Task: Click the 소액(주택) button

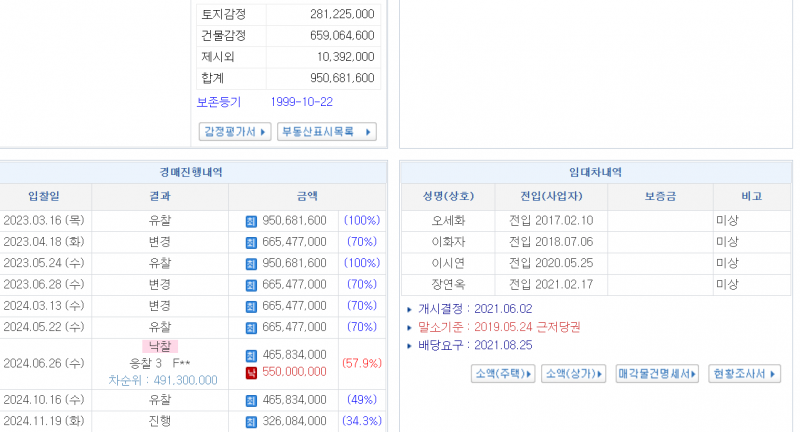Action: click(503, 374)
